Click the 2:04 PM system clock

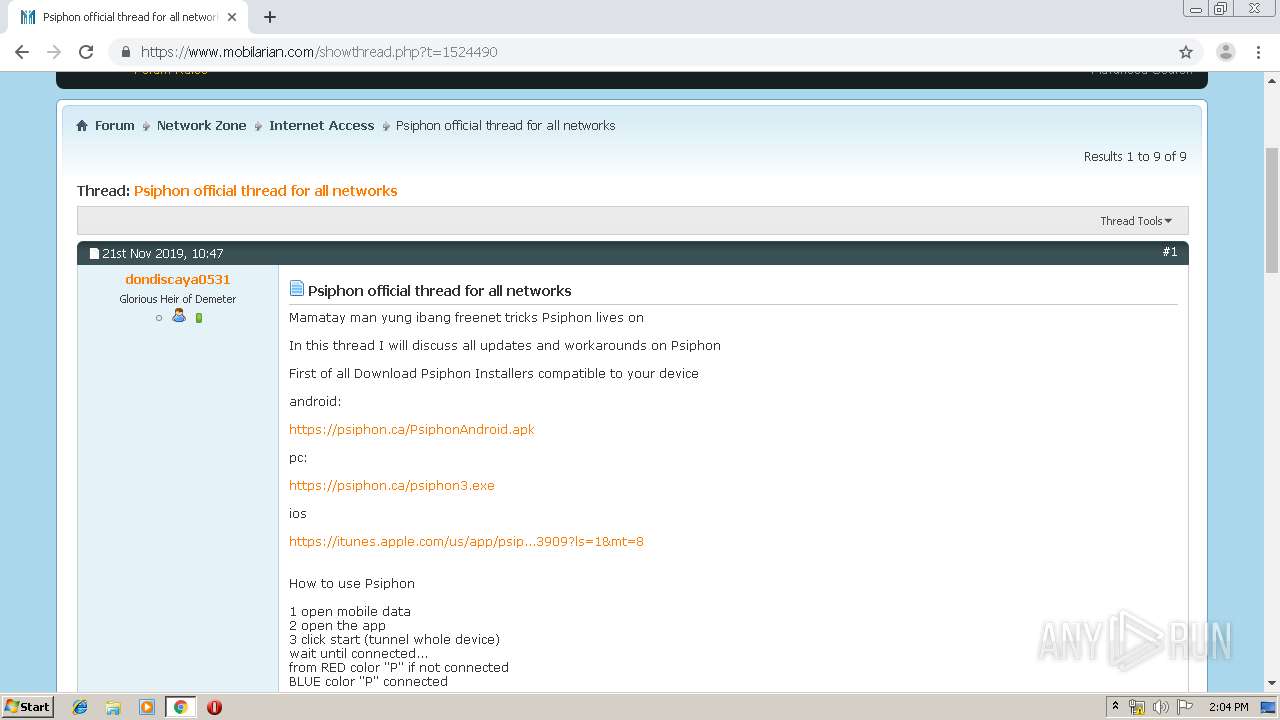click(1228, 707)
